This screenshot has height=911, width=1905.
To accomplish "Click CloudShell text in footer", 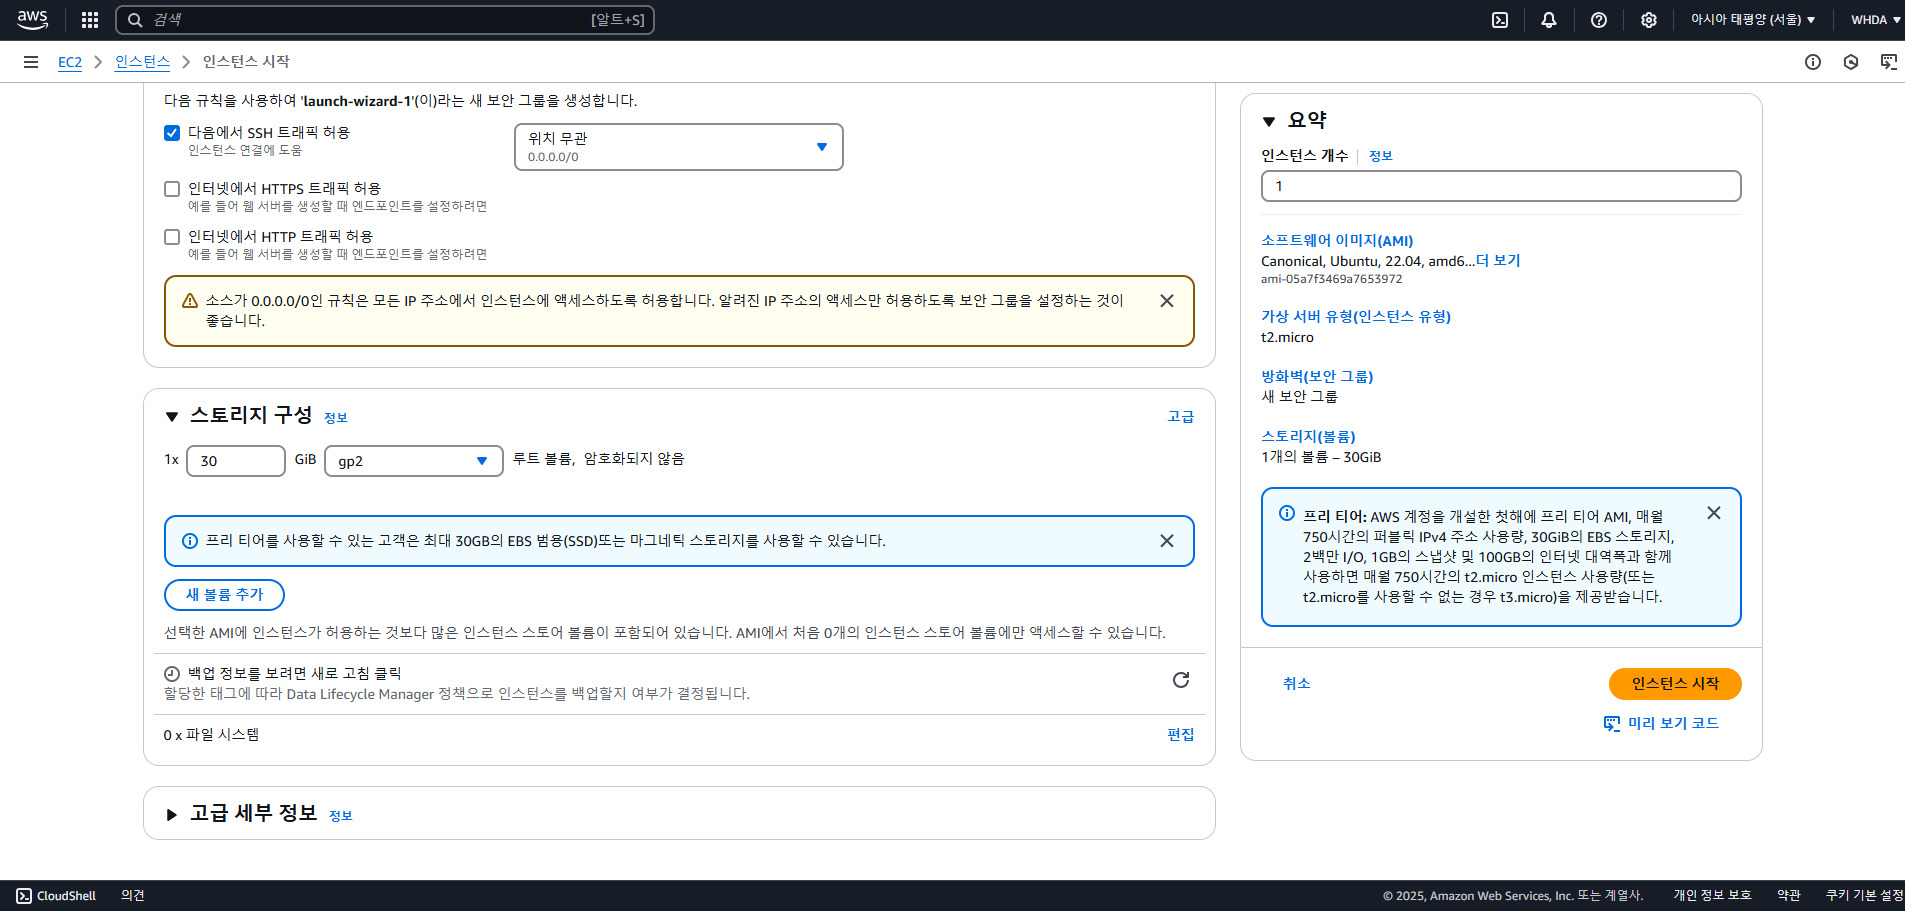I will 66,896.
